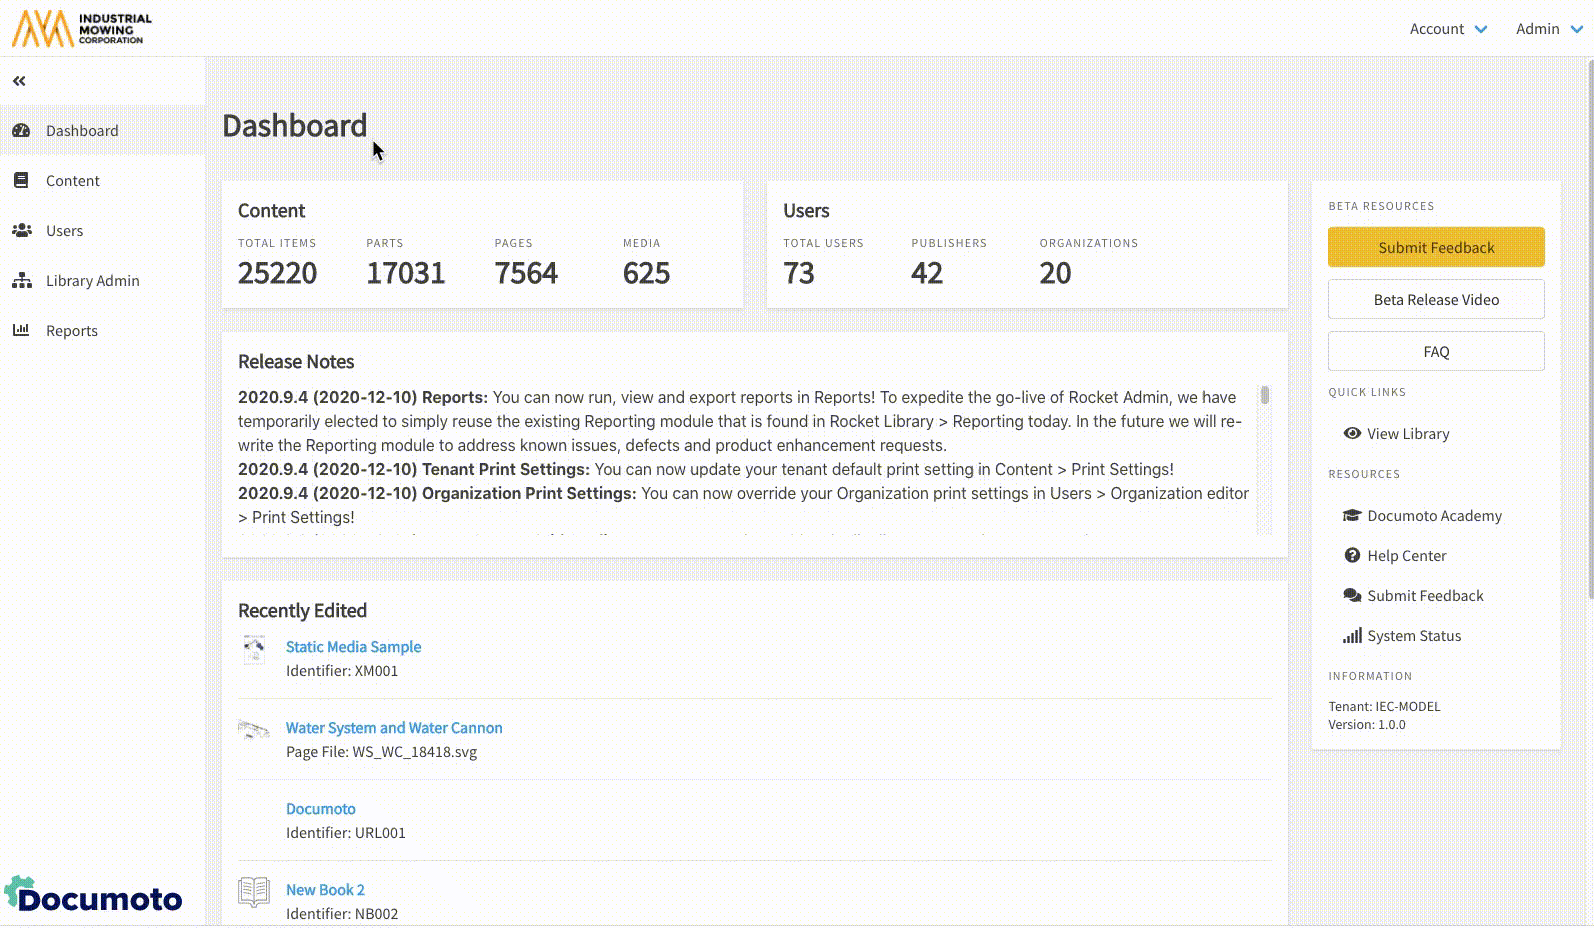1594x928 pixels.
Task: Click the Users group icon in sidebar
Action: 21,231
